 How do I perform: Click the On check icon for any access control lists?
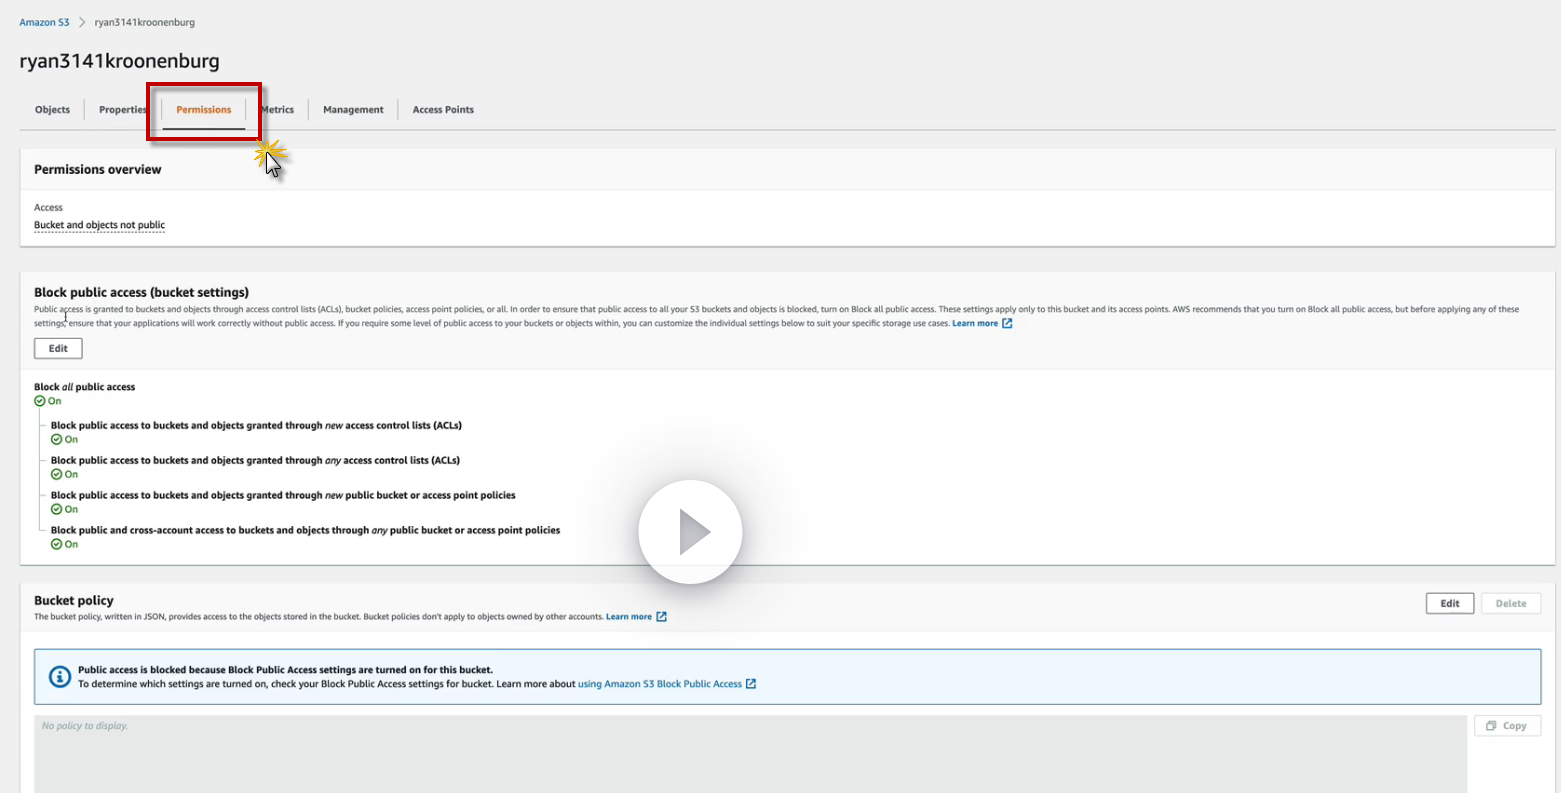pos(57,474)
